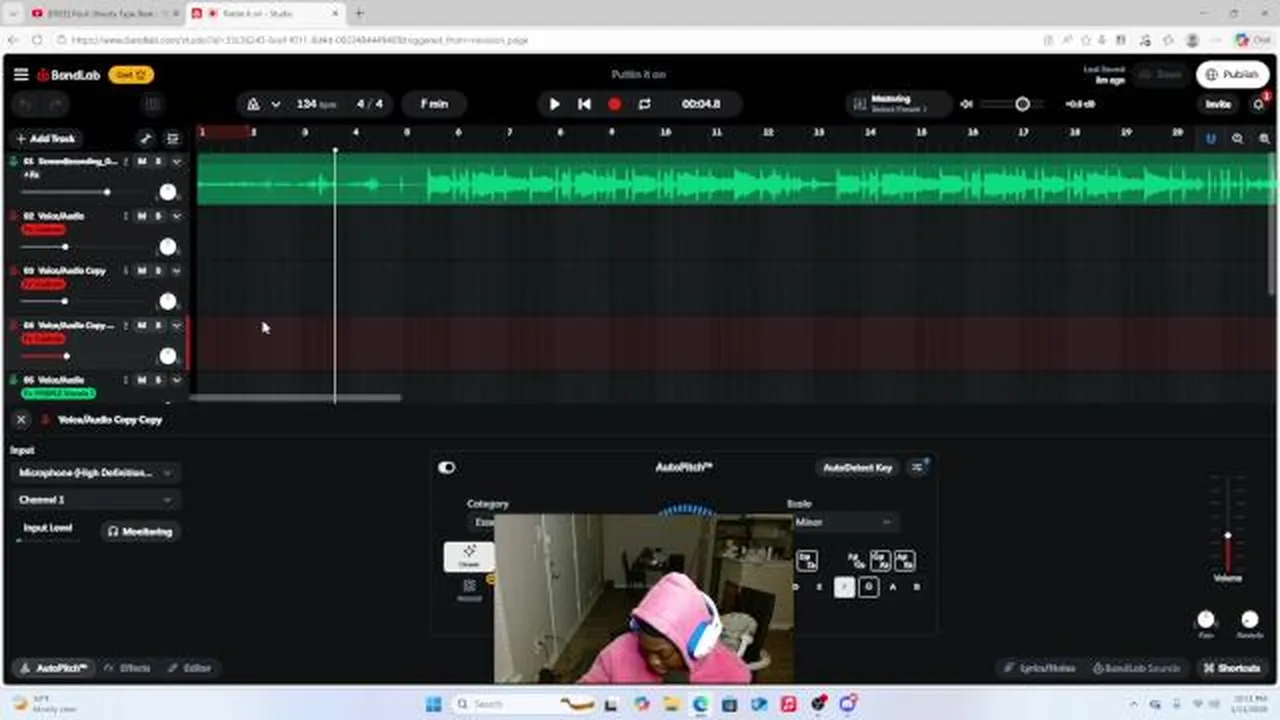Mute track 05 Voice/Audio
Viewport: 1280px width, 720px height.
pos(141,381)
